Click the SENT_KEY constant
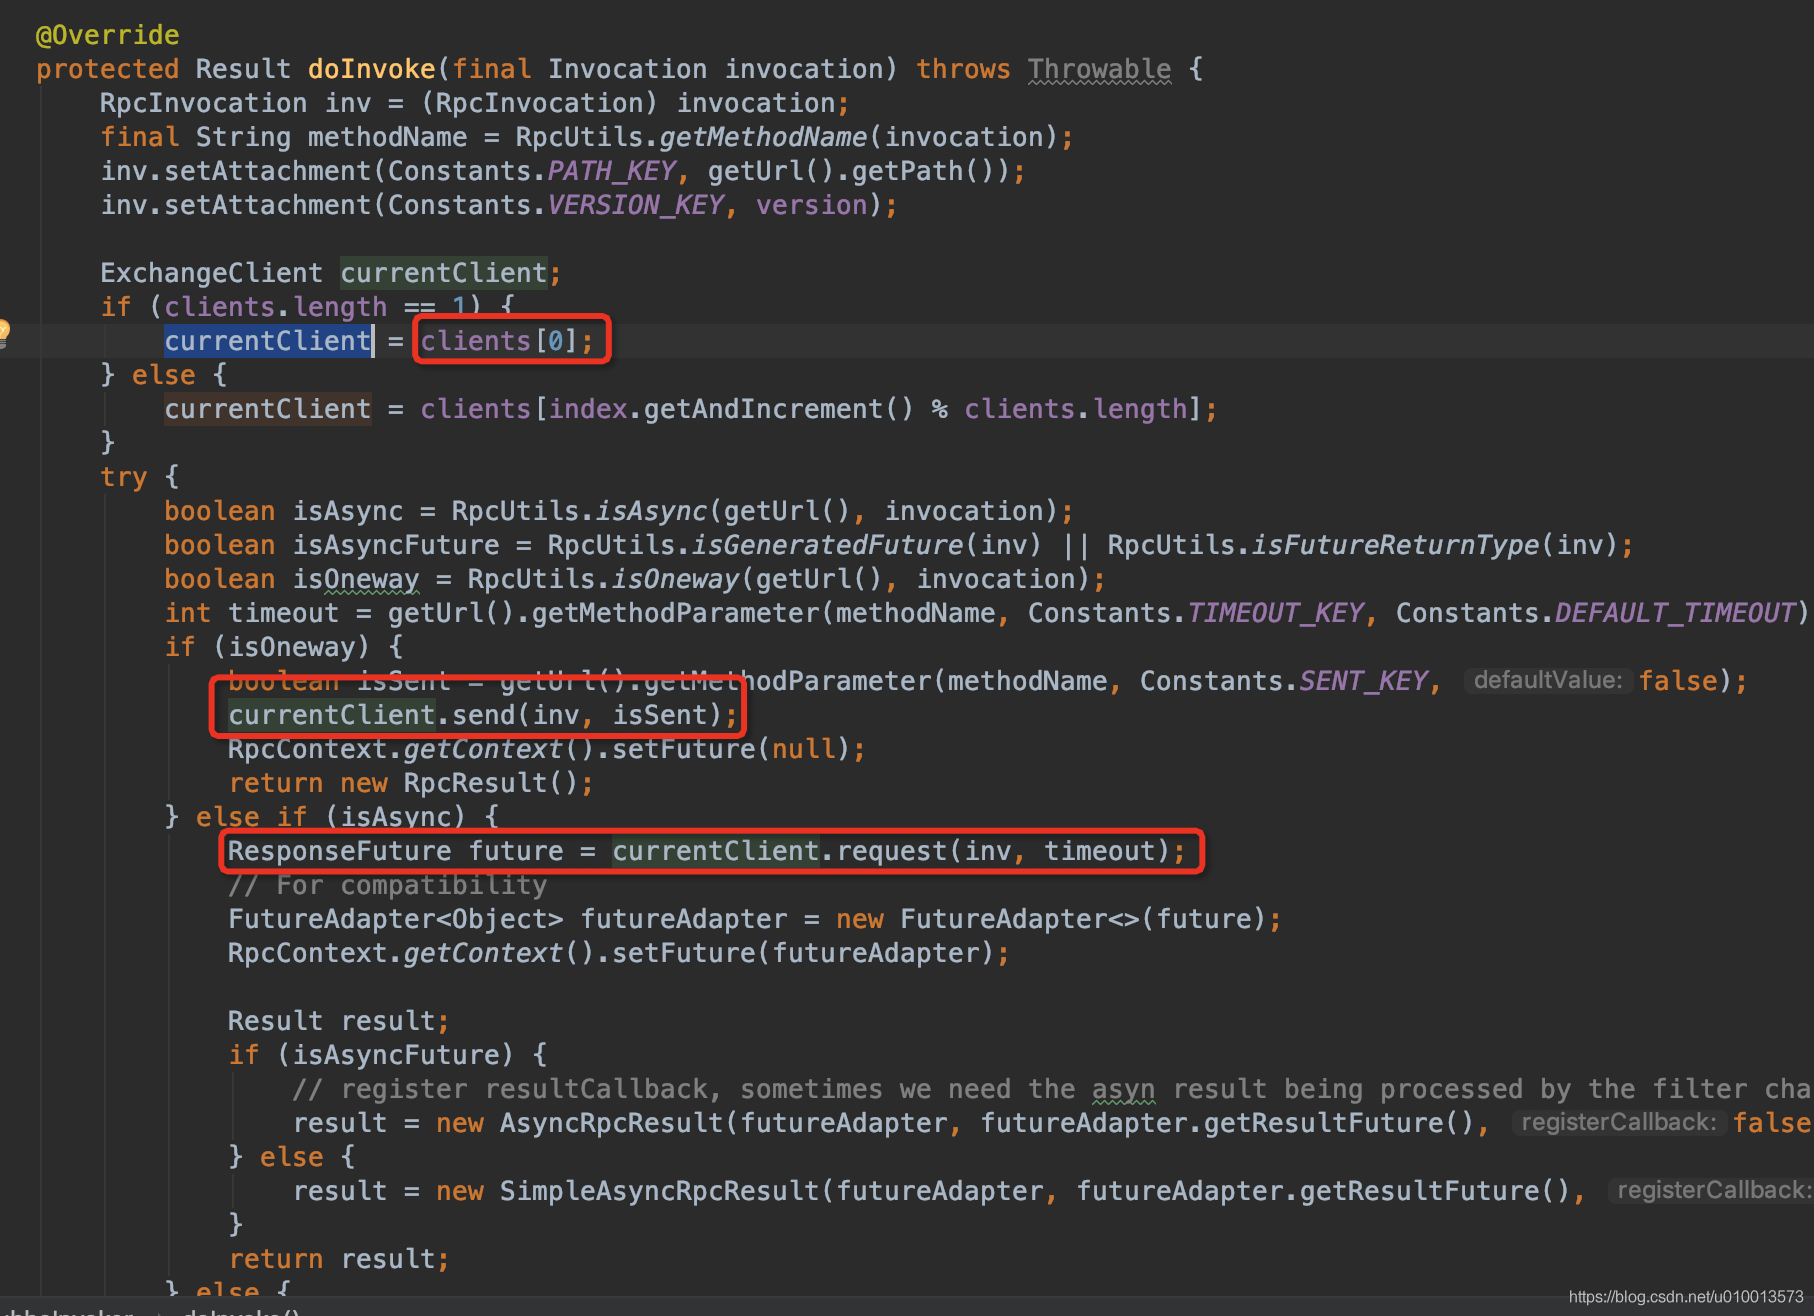This screenshot has width=1814, height=1316. pyautogui.click(x=1362, y=681)
